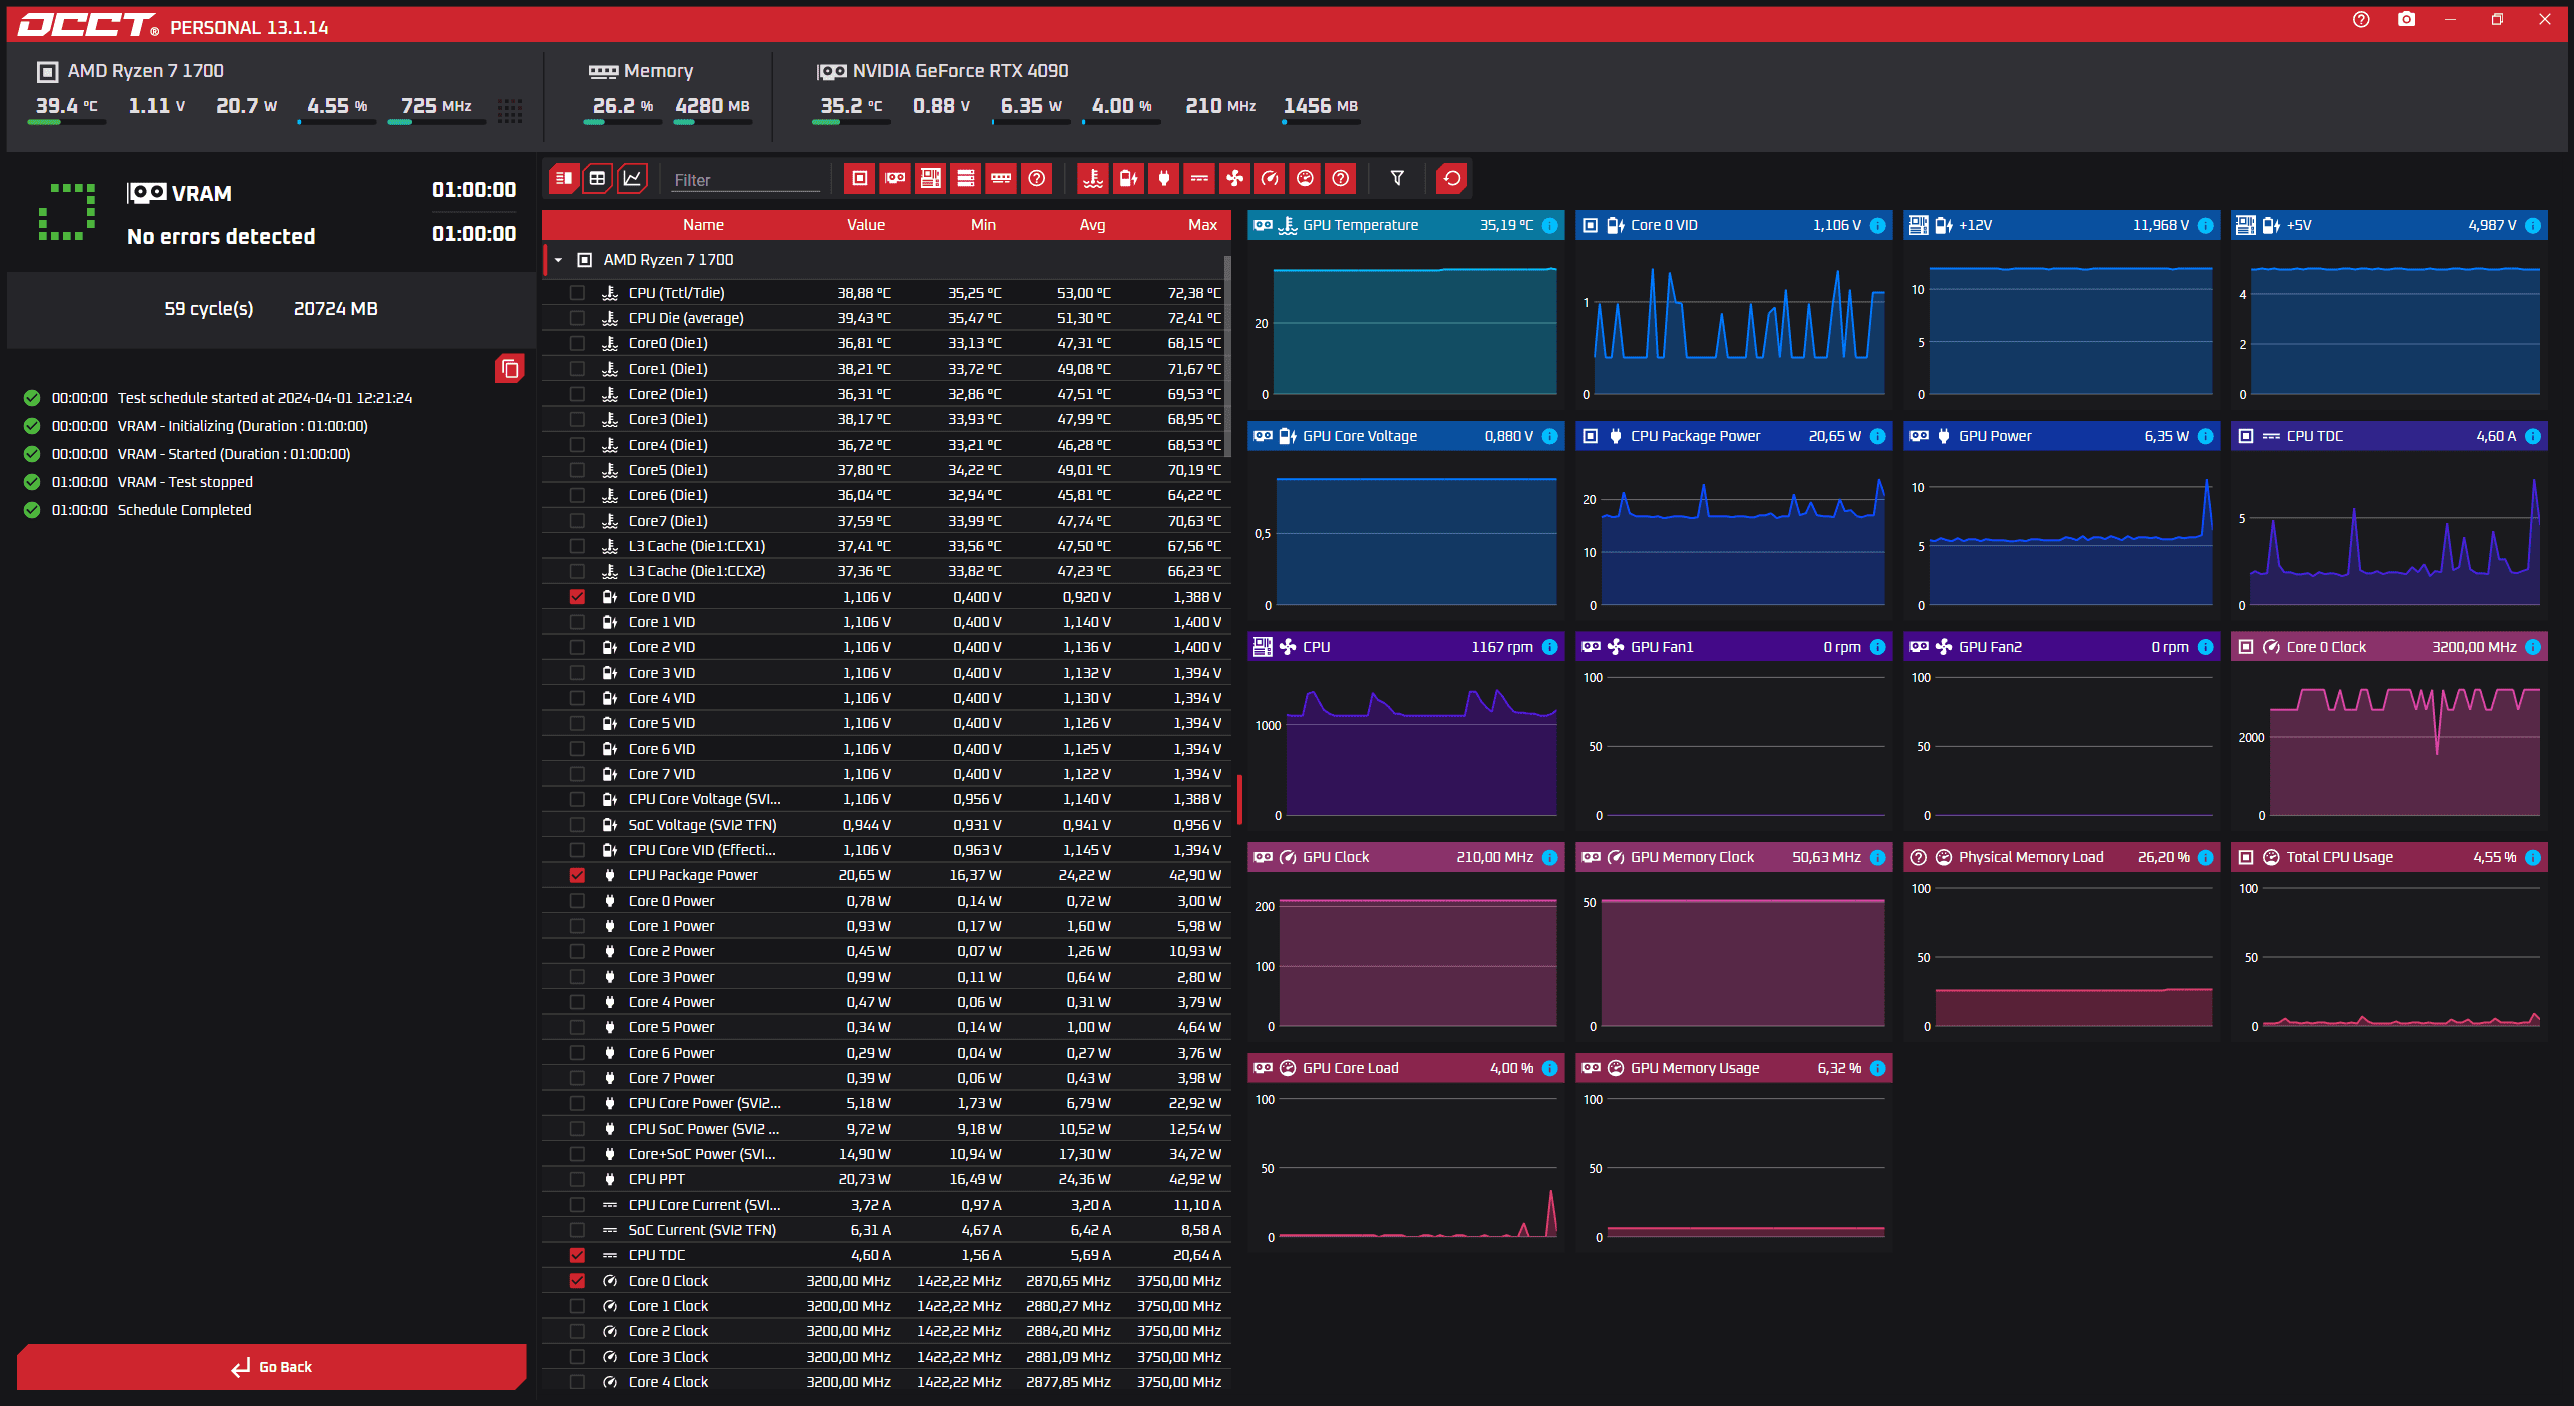Image resolution: width=2574 pixels, height=1406 pixels.
Task: Switch to the table view mode
Action: coord(597,179)
